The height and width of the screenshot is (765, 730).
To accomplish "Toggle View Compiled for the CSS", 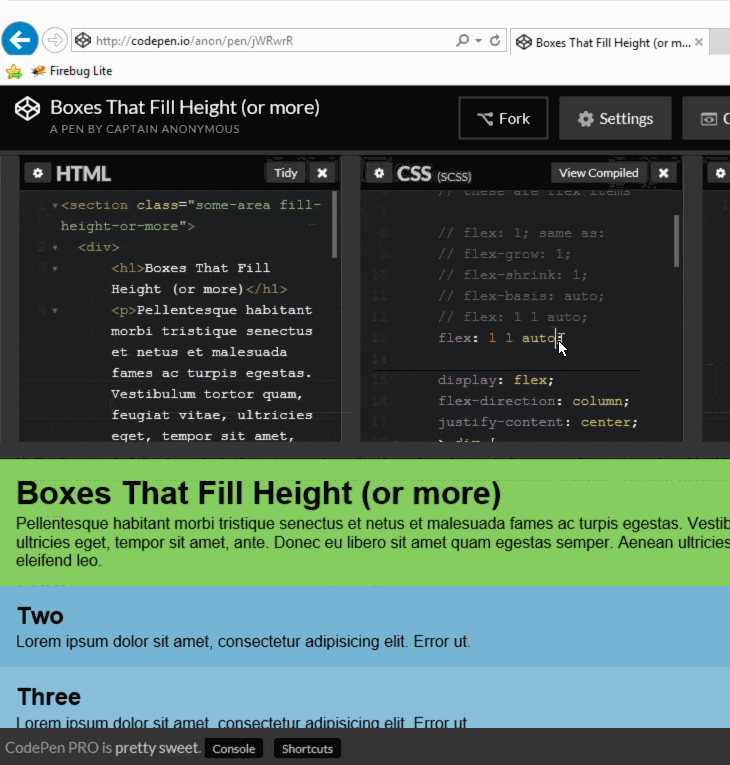I will click(x=598, y=173).
